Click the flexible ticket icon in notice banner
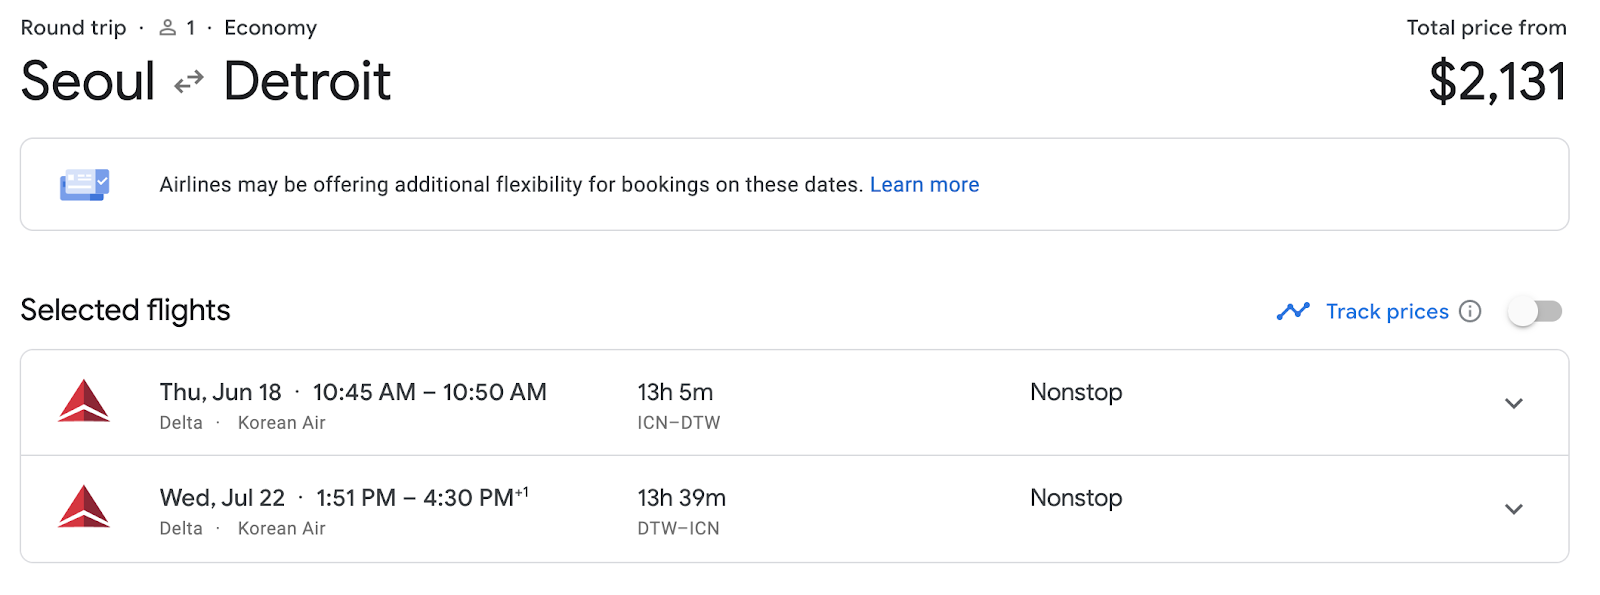Viewport: 1600px width, 595px height. tap(85, 184)
